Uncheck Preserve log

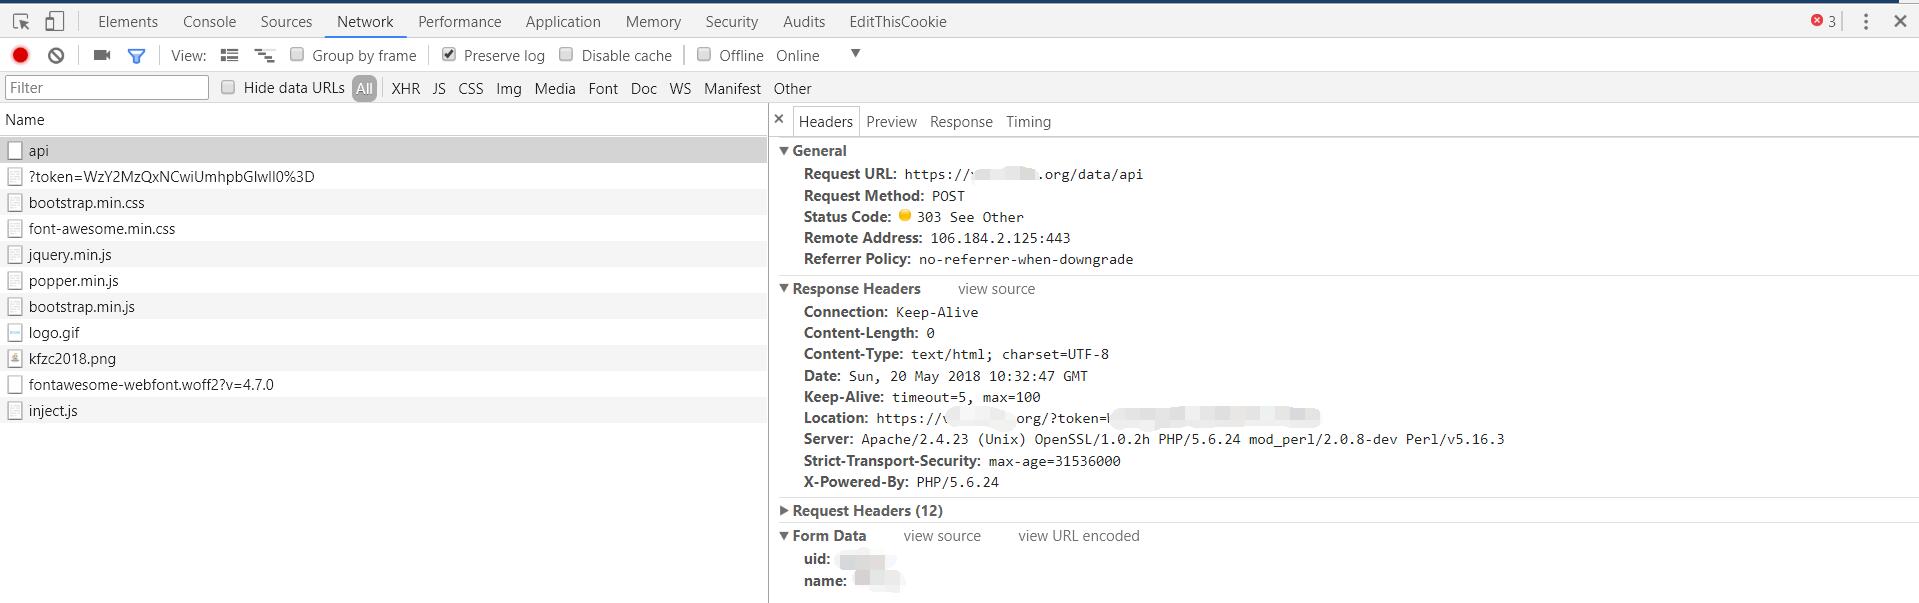click(449, 54)
